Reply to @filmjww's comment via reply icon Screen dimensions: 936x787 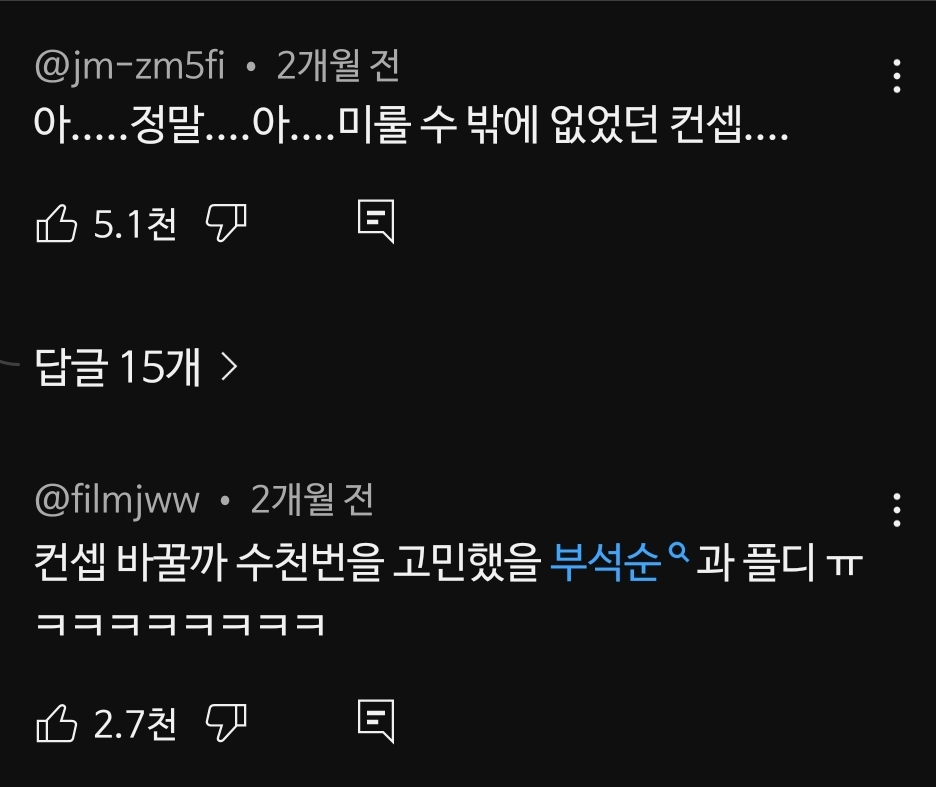coord(376,721)
